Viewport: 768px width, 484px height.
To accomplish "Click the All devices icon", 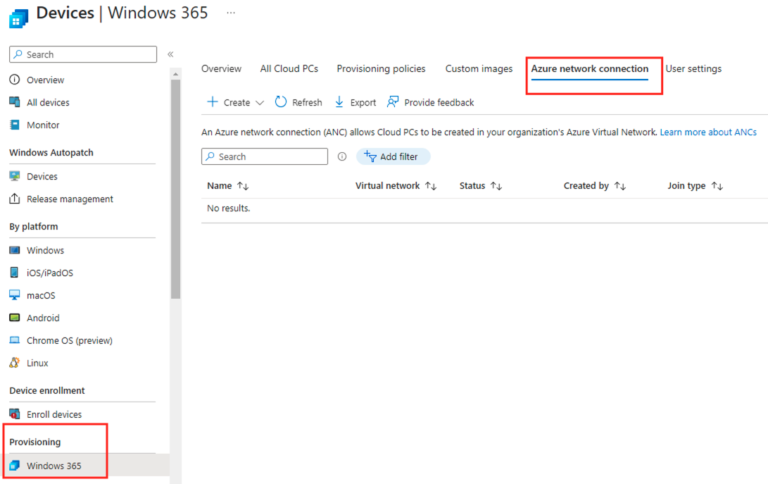I will 15,102.
